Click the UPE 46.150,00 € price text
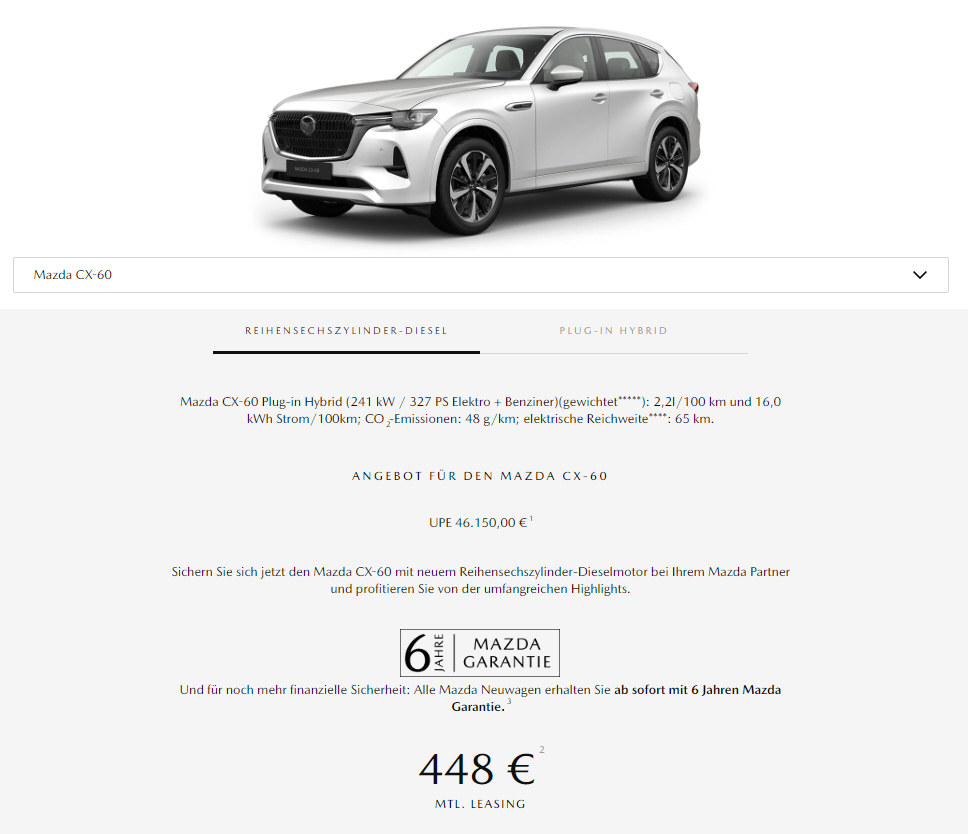968x834 pixels. coord(478,523)
